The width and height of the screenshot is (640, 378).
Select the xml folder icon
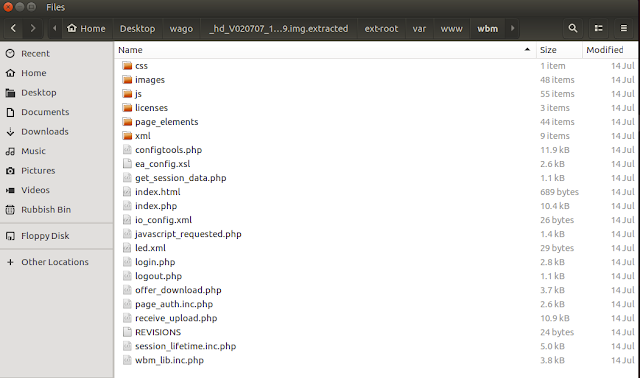click(x=127, y=136)
